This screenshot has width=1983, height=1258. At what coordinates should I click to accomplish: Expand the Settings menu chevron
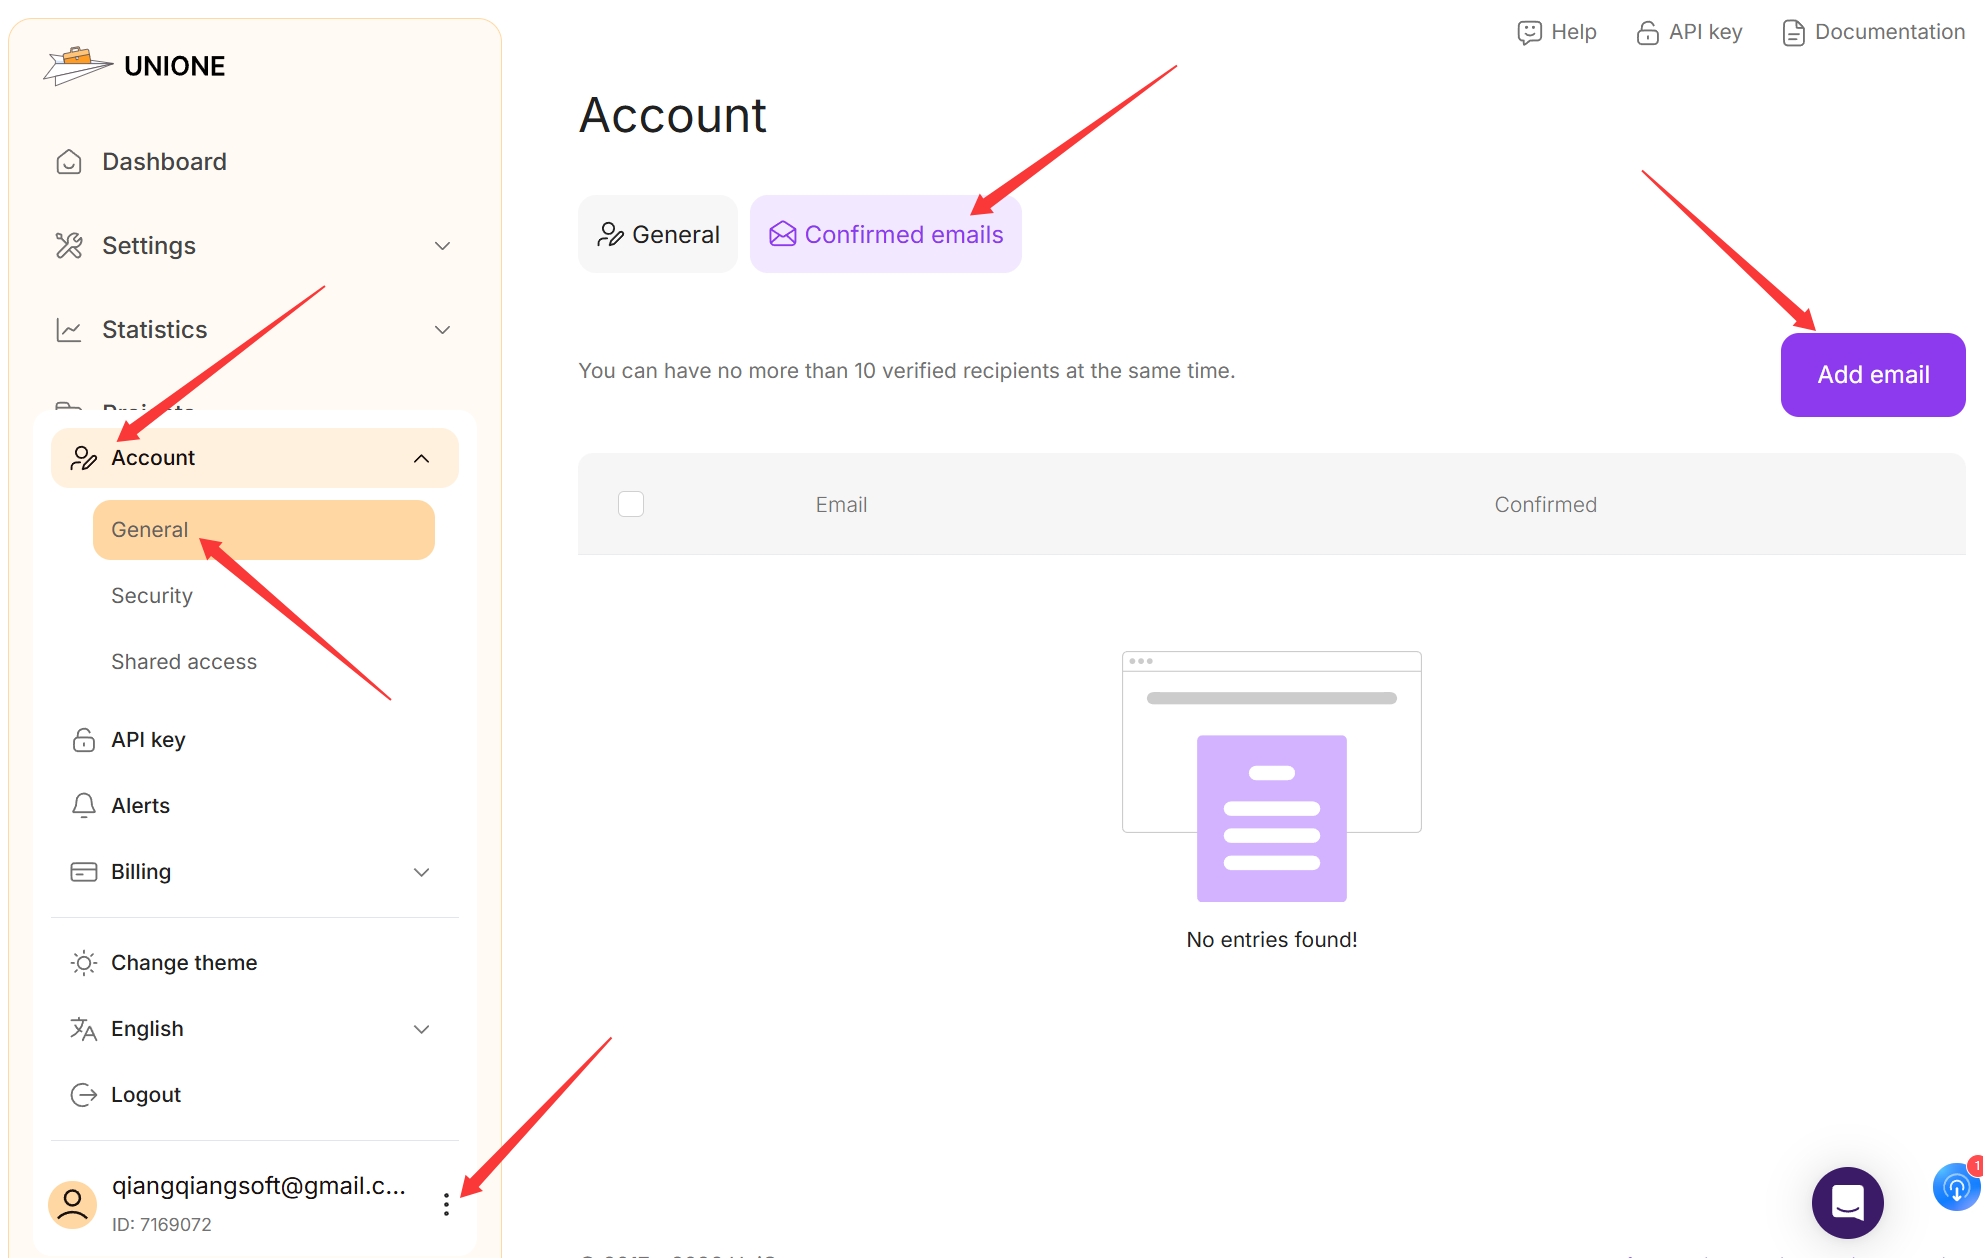tap(442, 246)
